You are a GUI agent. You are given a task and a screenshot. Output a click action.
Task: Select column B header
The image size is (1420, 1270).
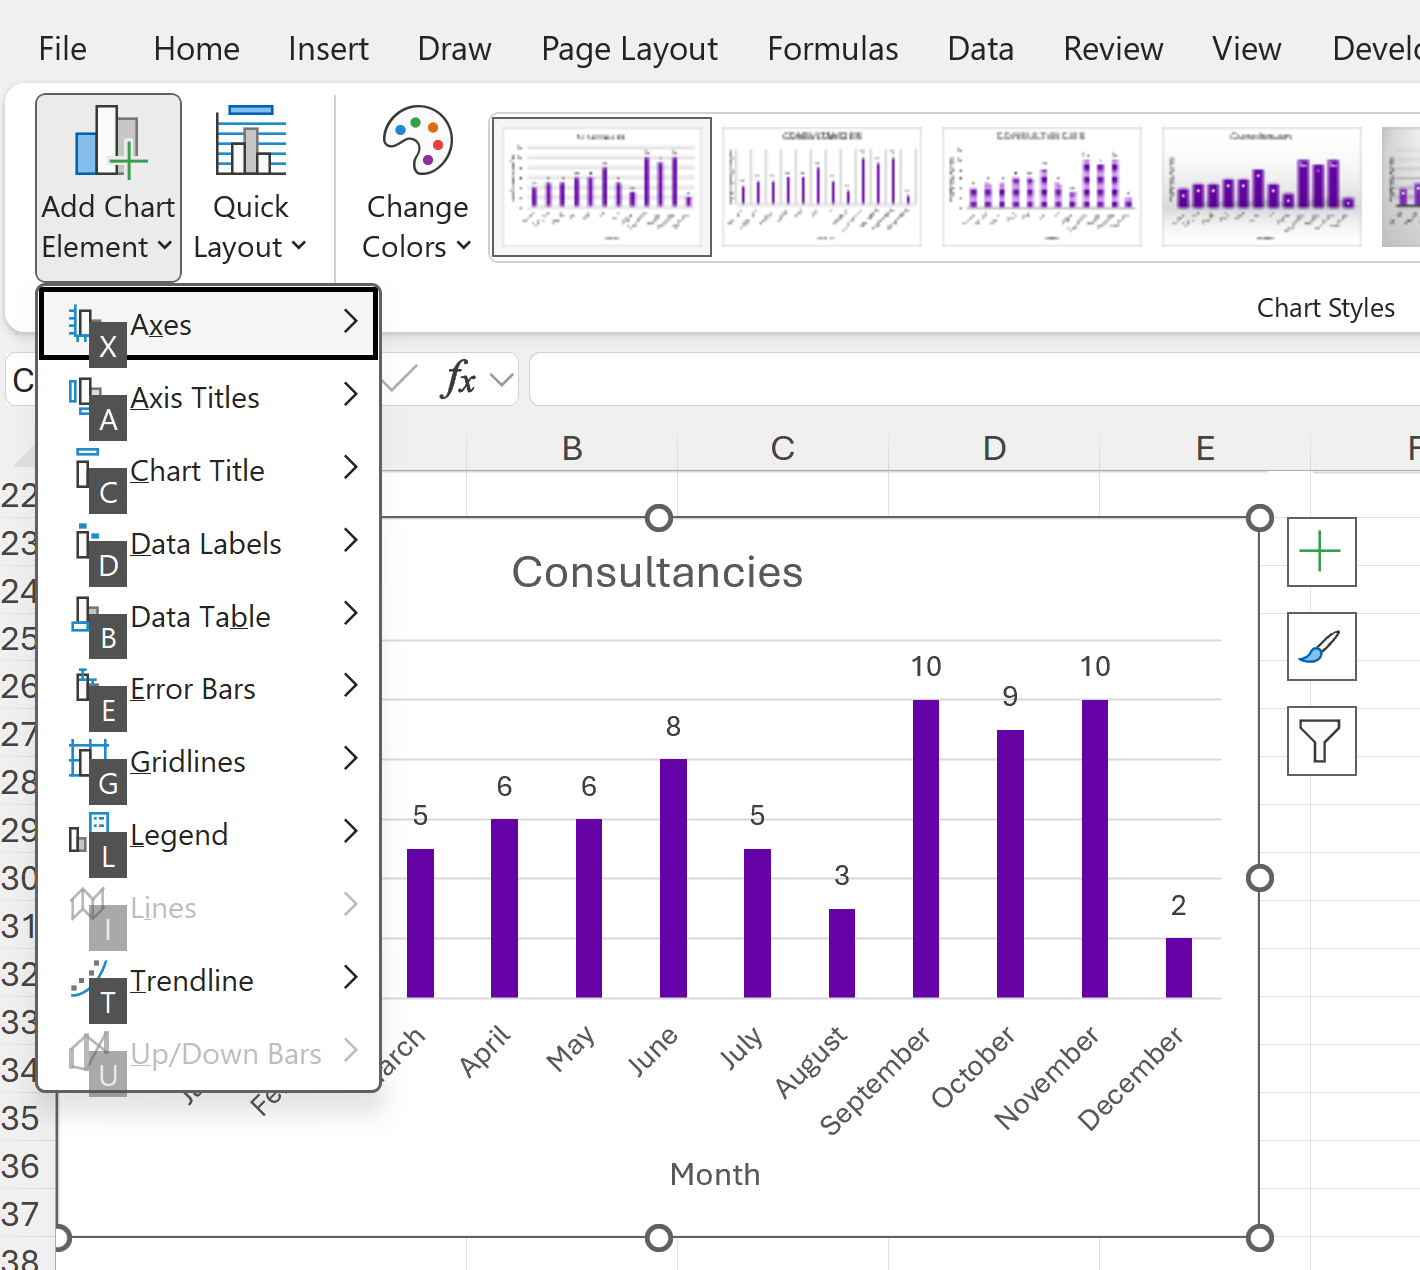pyautogui.click(x=572, y=448)
